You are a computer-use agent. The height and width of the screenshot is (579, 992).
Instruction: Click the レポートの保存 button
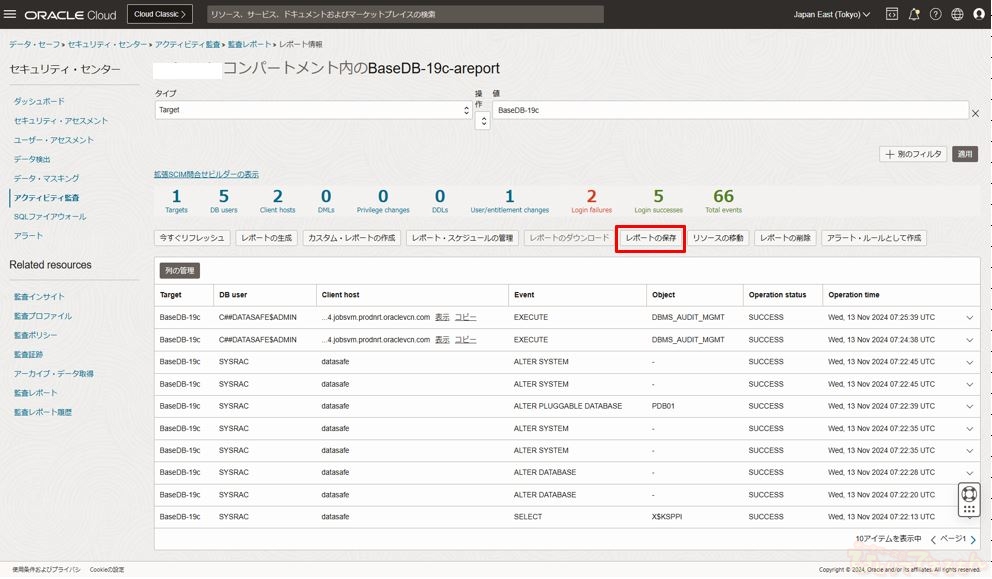pyautogui.click(x=650, y=238)
